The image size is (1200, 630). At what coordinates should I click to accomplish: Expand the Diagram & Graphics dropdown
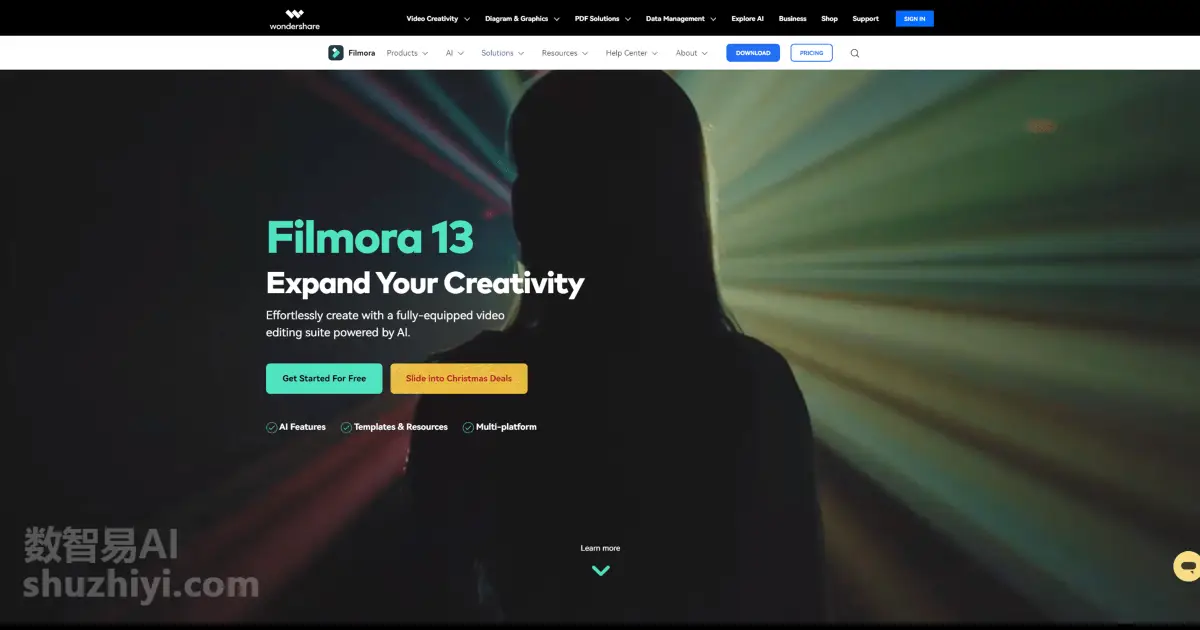[x=522, y=19]
